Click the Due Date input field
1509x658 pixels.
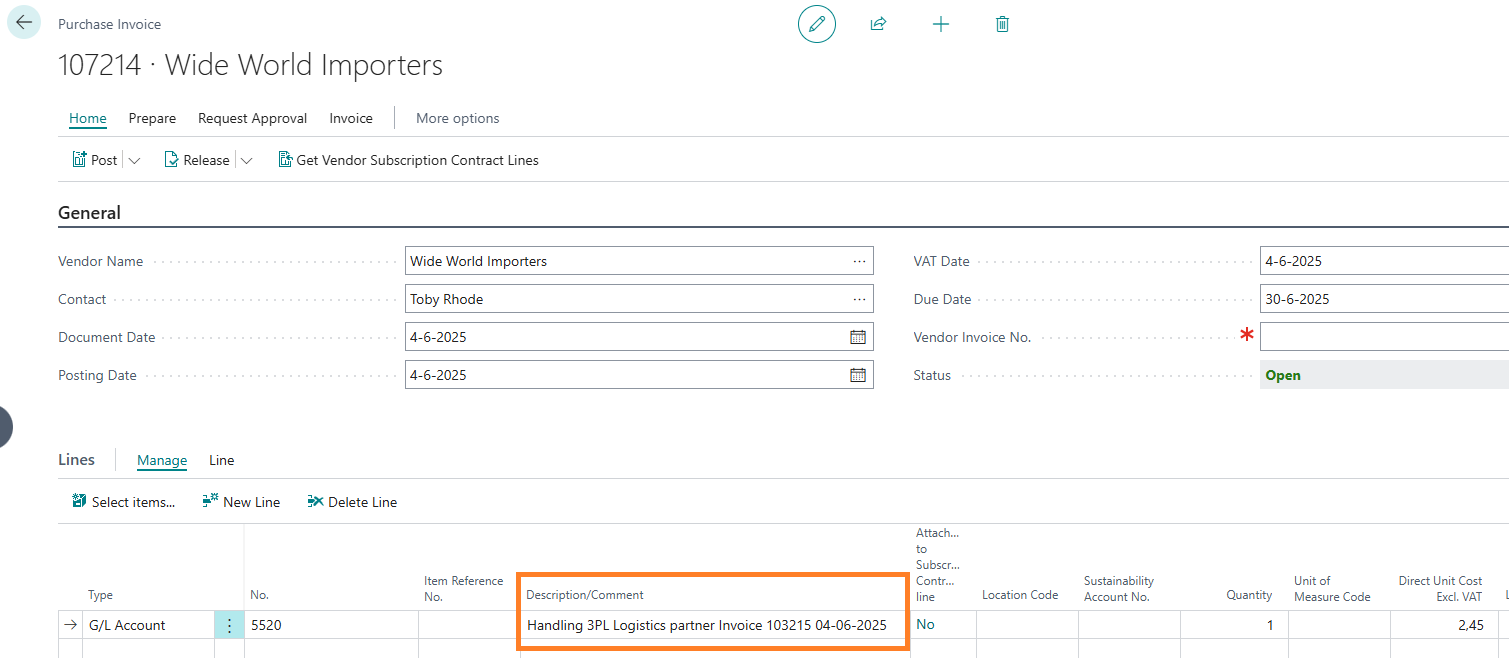(1384, 299)
